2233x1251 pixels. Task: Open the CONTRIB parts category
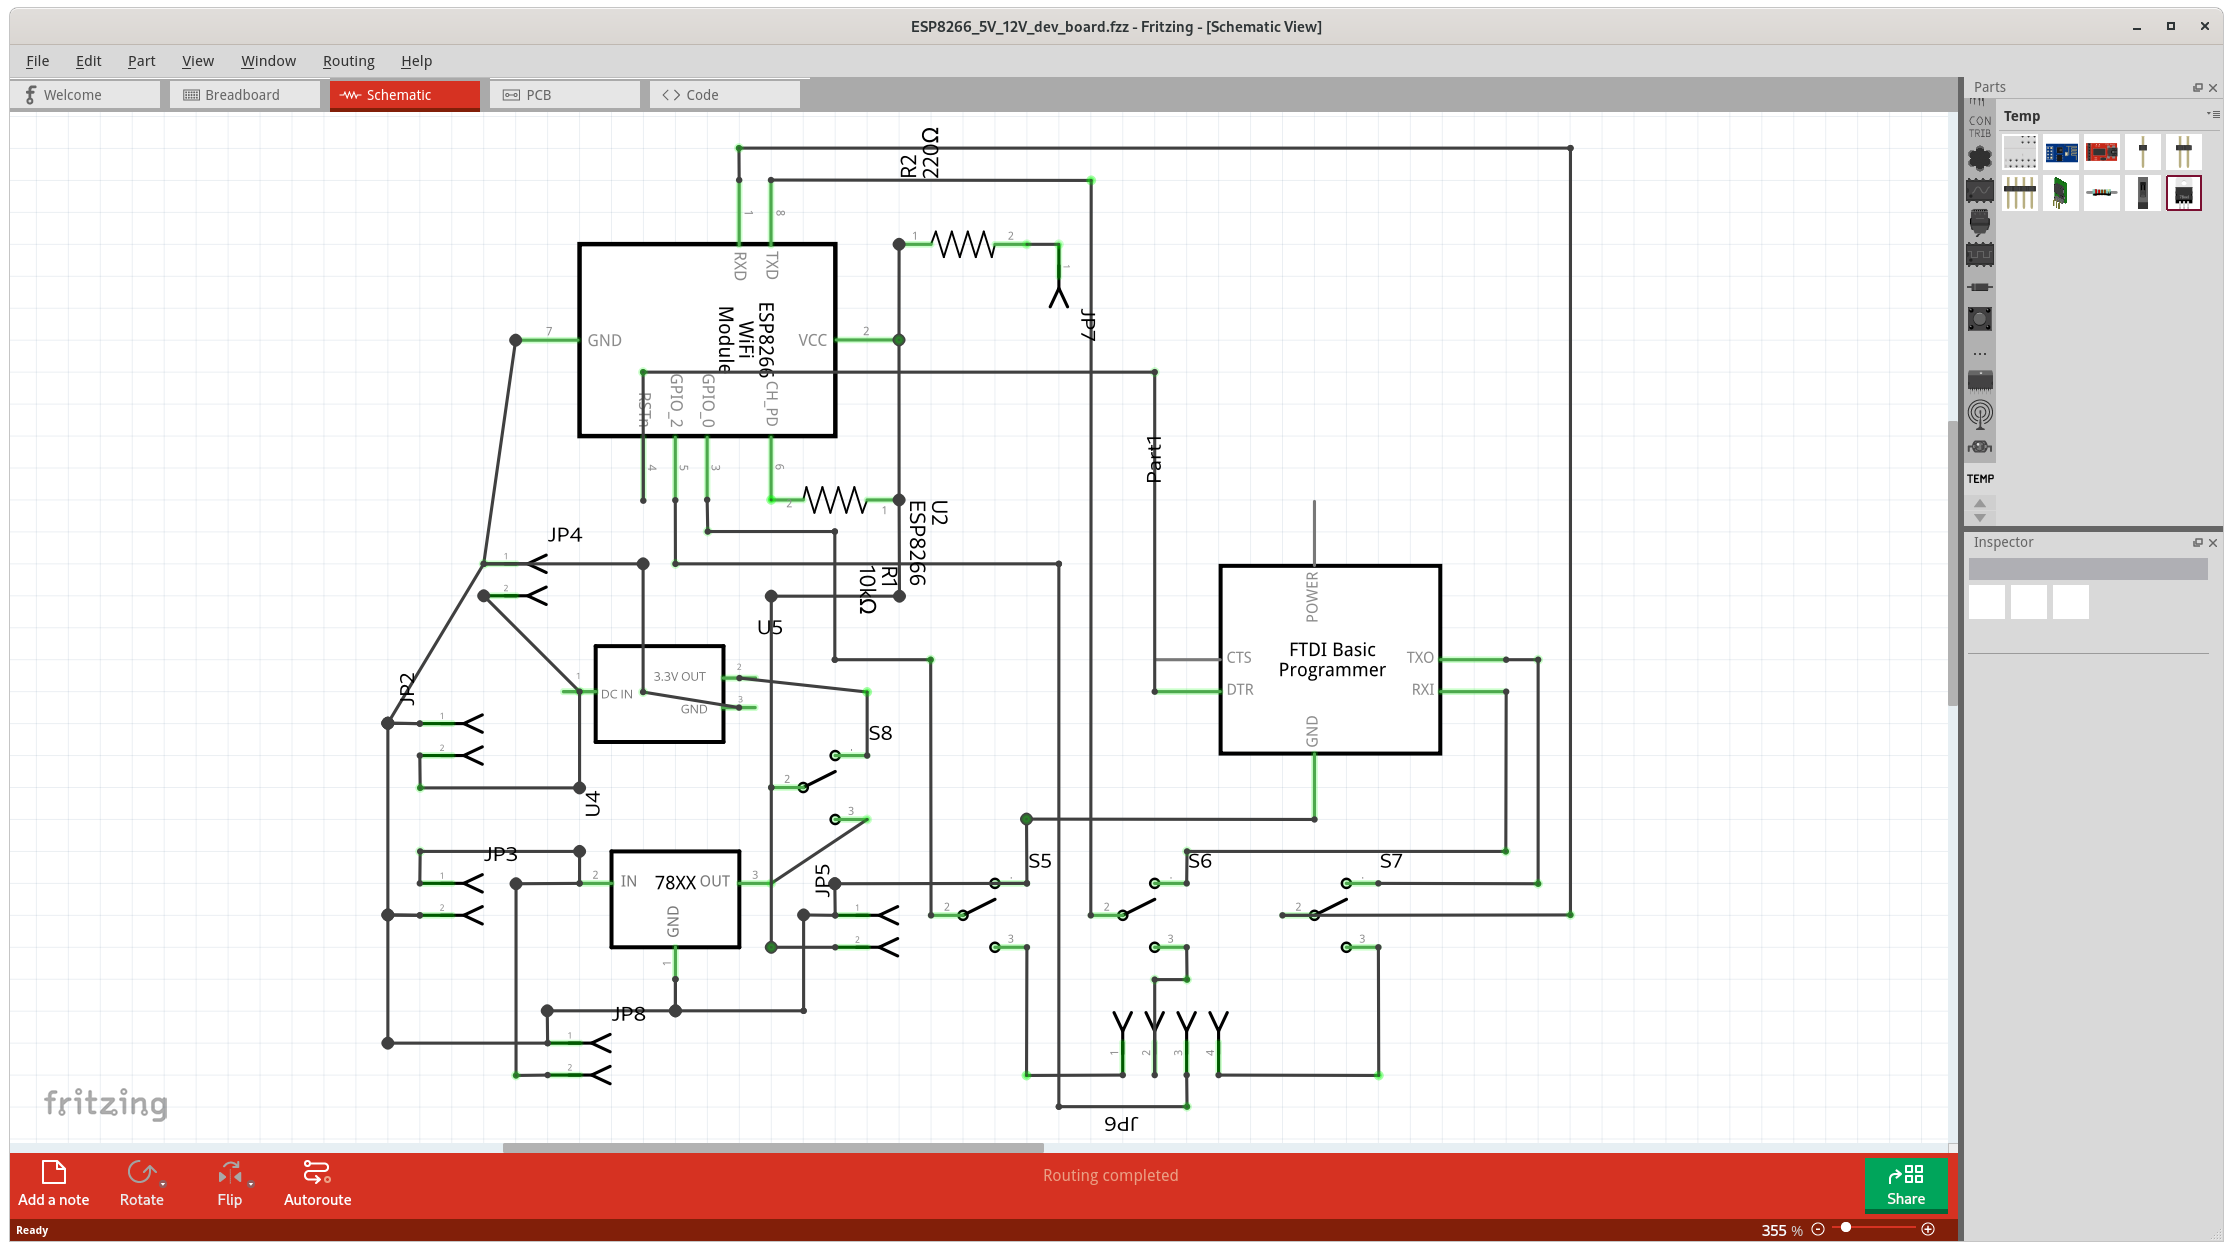coord(1979,126)
